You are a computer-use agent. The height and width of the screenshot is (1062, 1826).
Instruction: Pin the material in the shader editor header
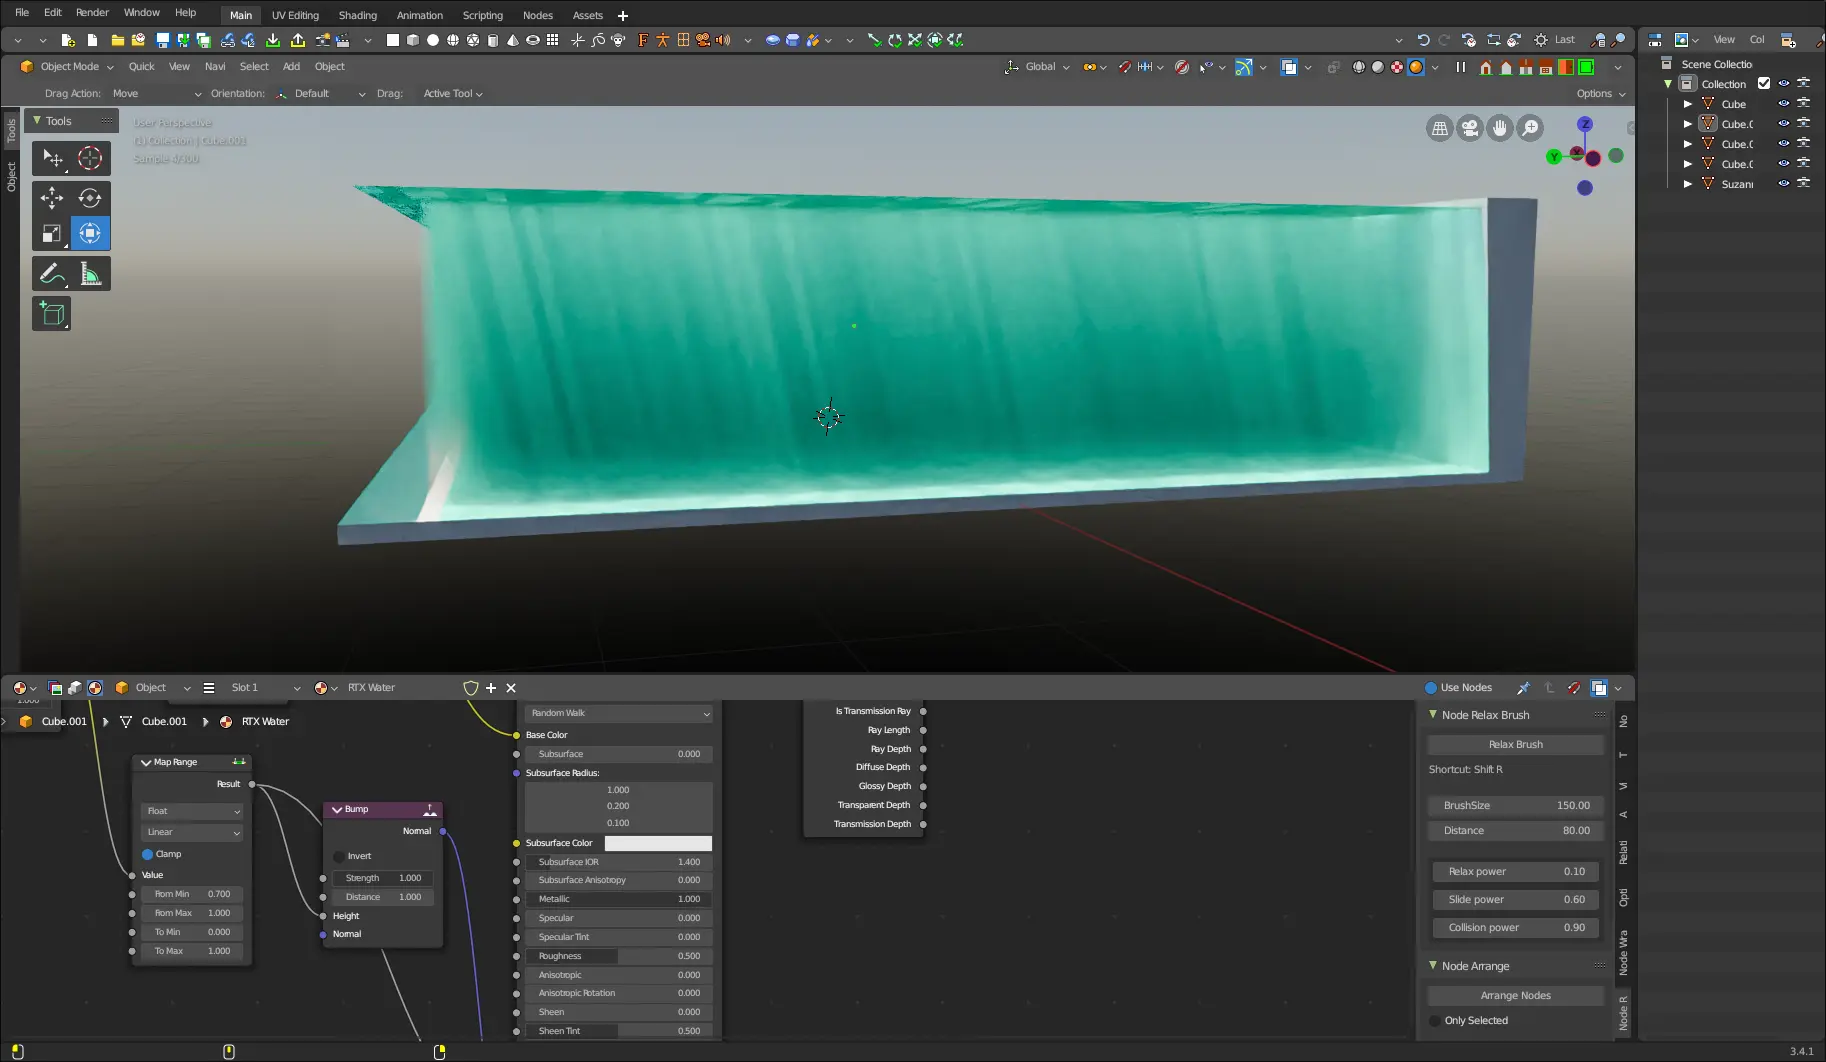1524,687
